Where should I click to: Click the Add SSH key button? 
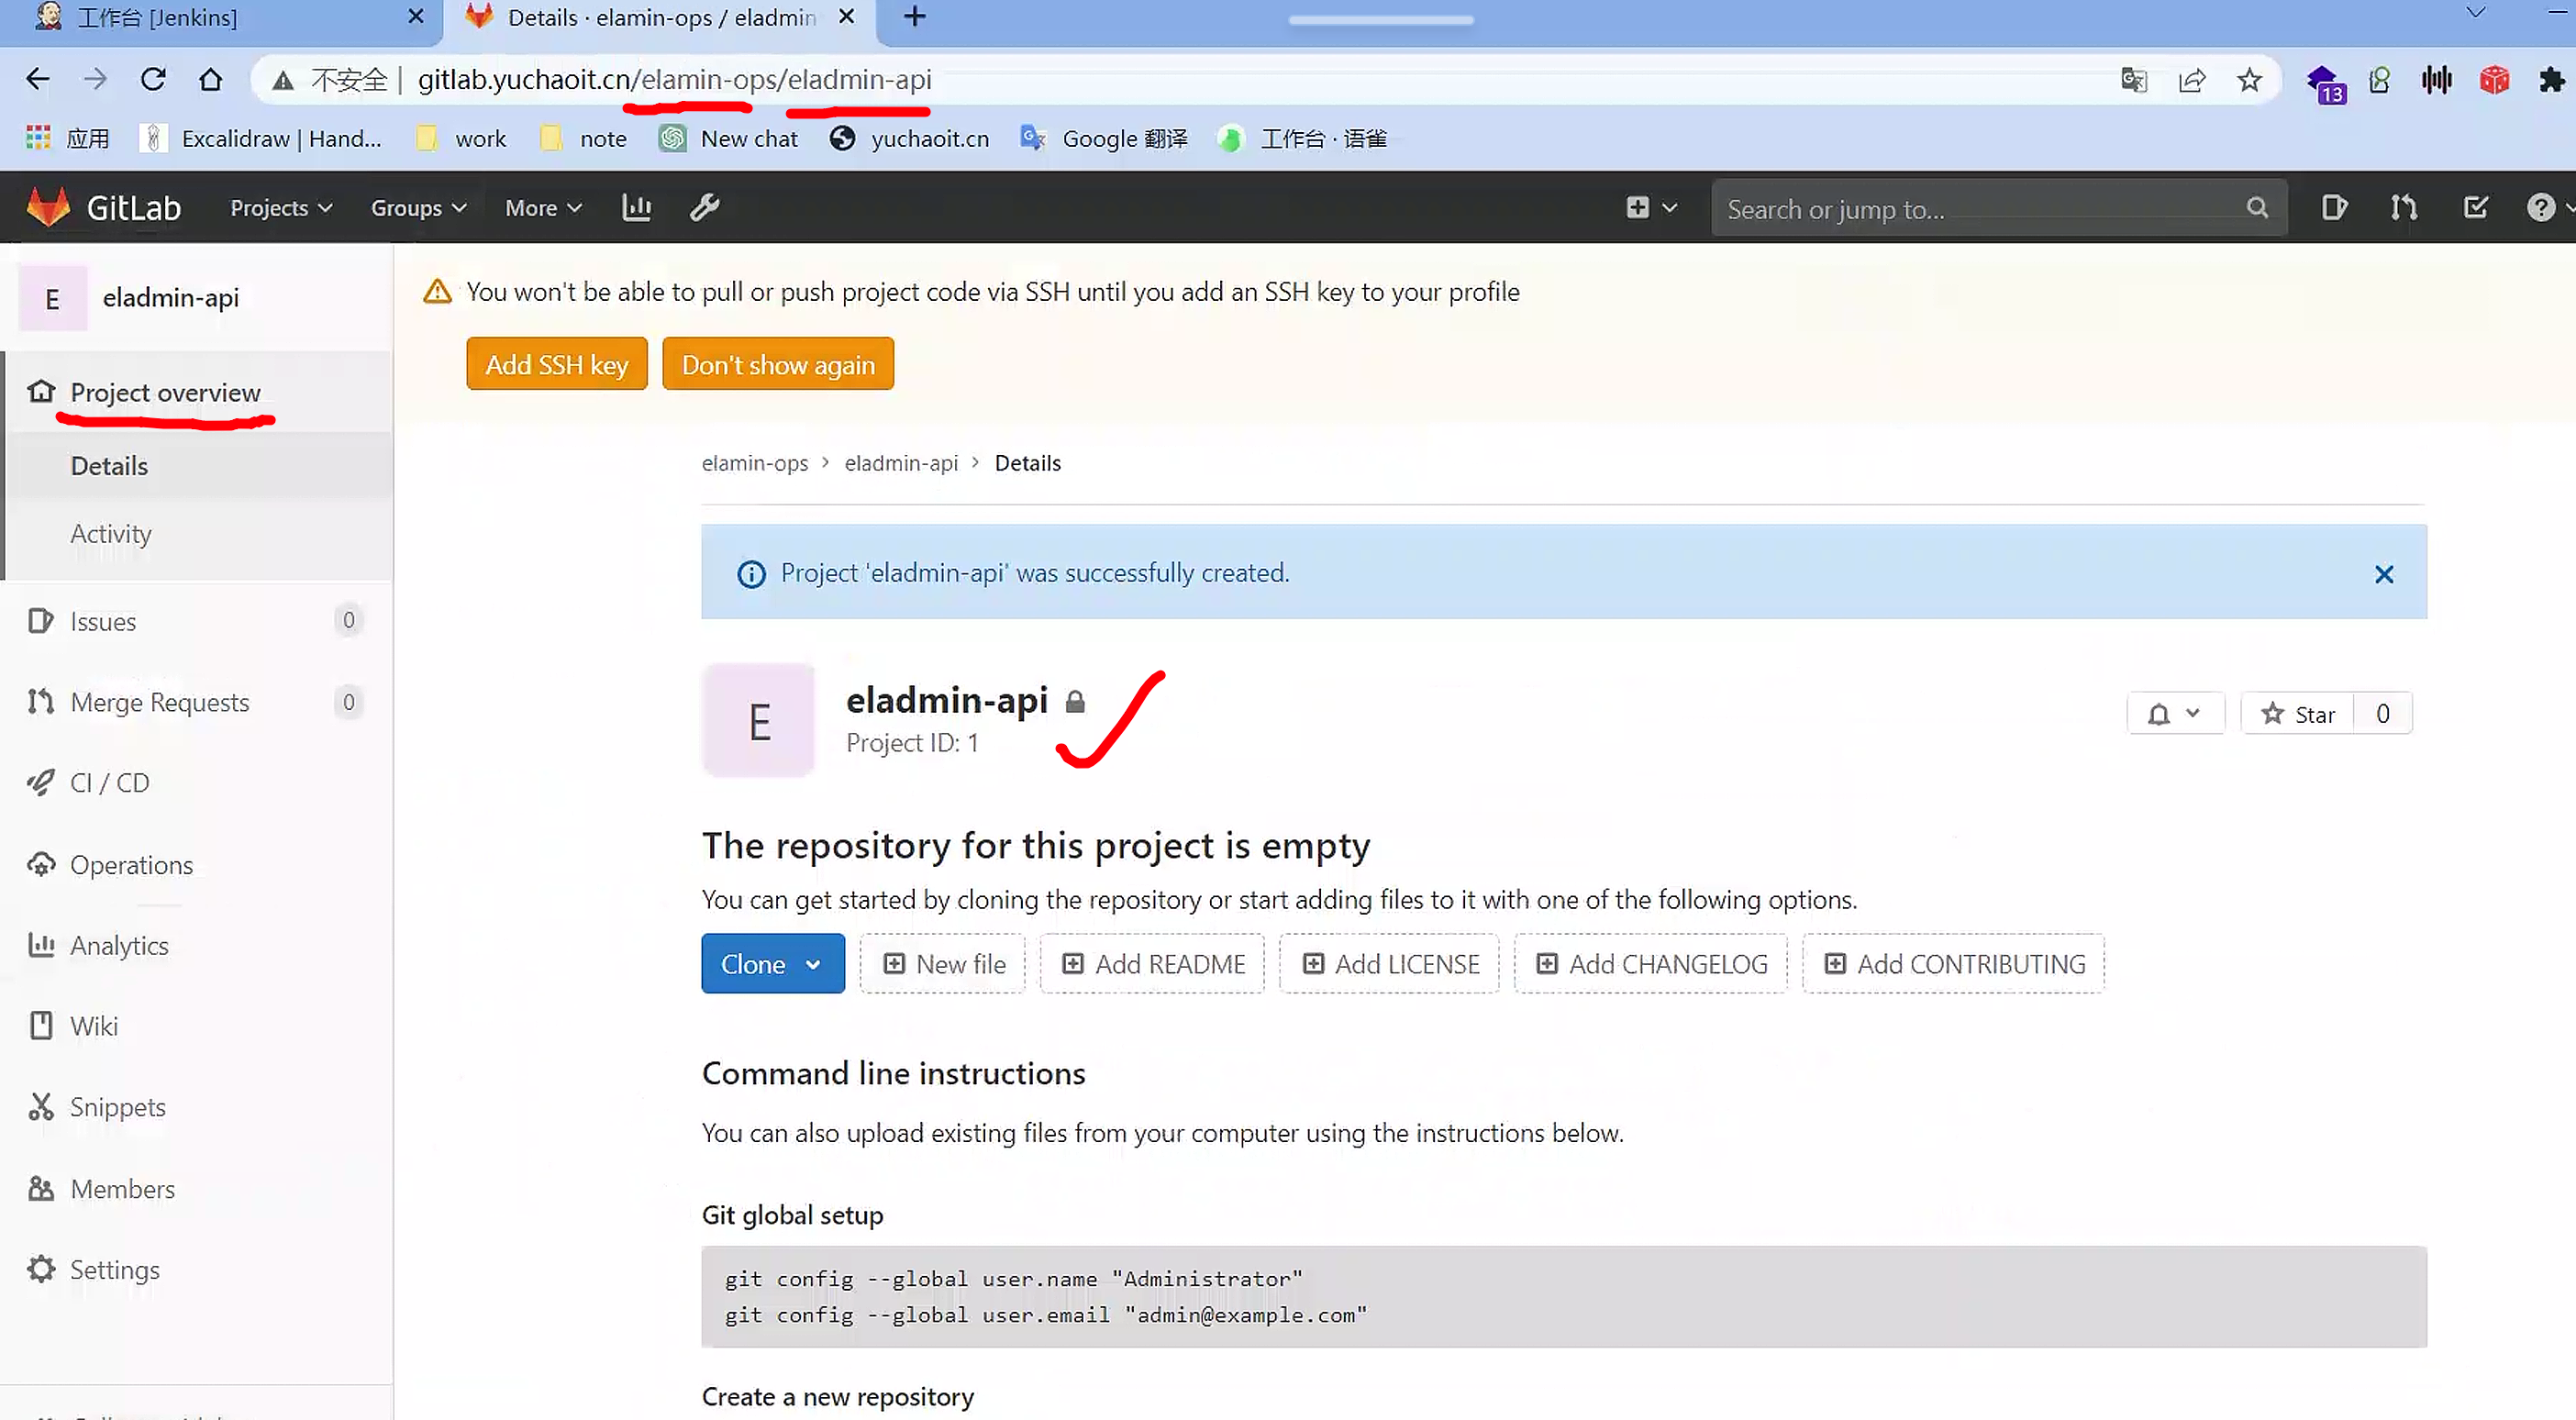click(556, 365)
